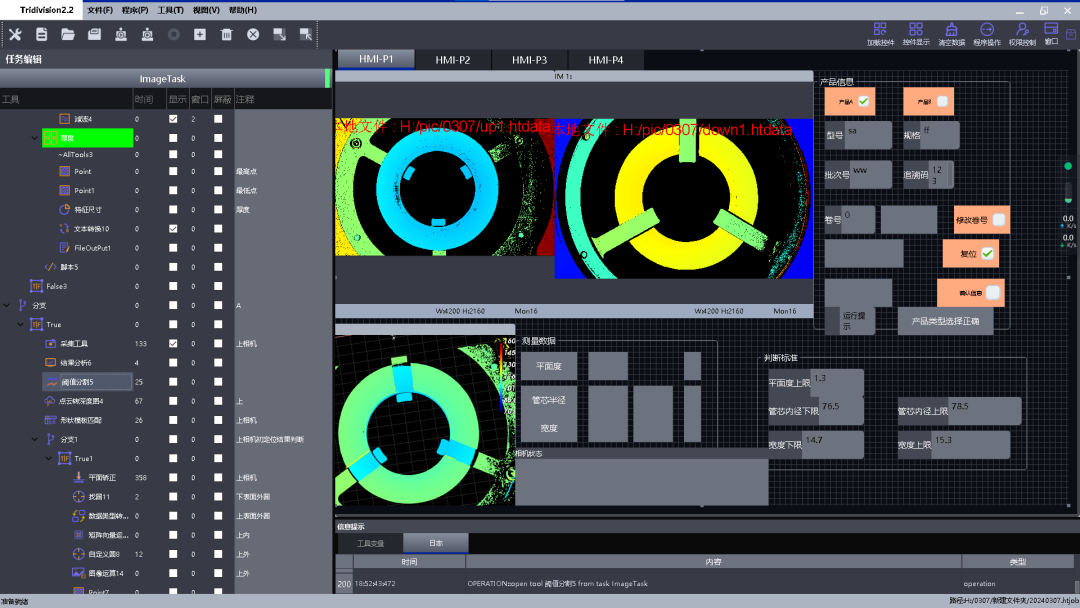1080x608 pixels.
Task: Click the open folder toolbar icon
Action: coord(68,34)
